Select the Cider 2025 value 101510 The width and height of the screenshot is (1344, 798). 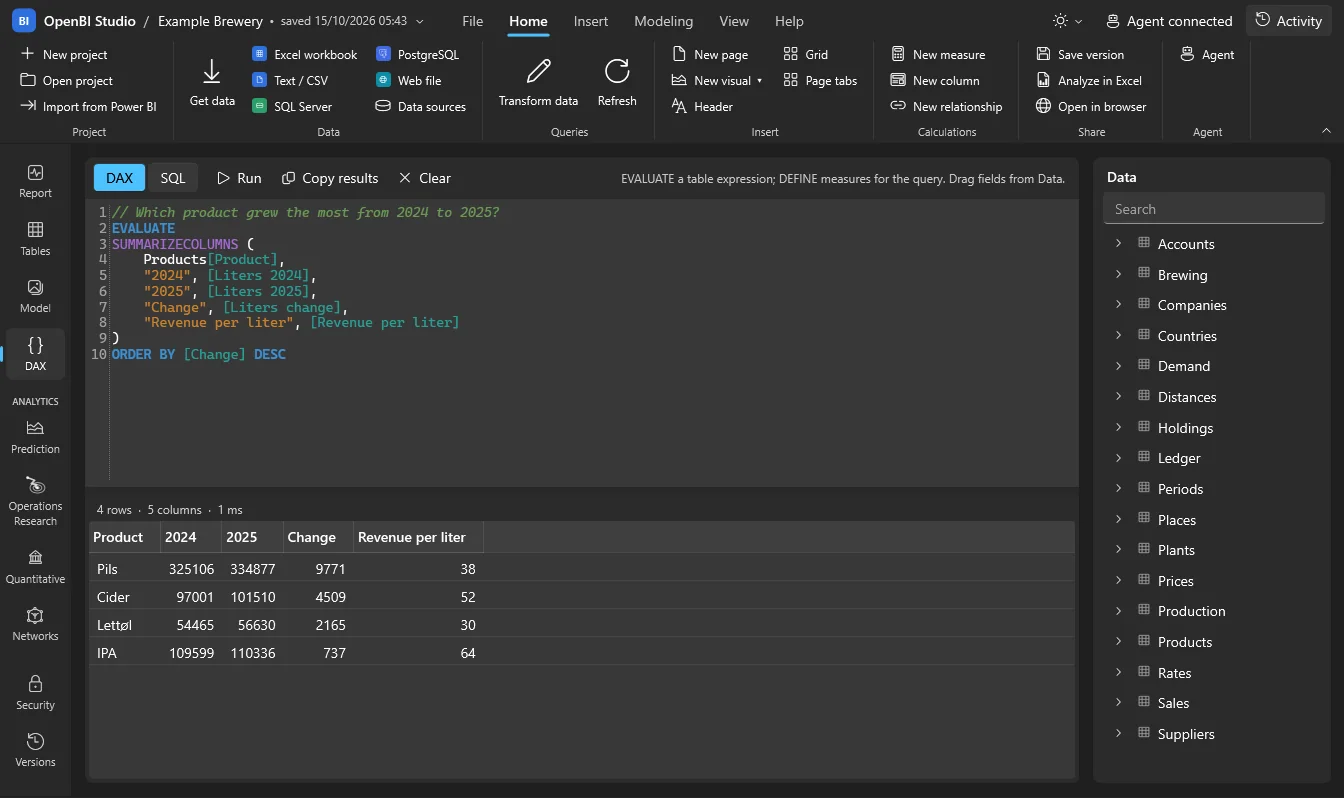[252, 597]
